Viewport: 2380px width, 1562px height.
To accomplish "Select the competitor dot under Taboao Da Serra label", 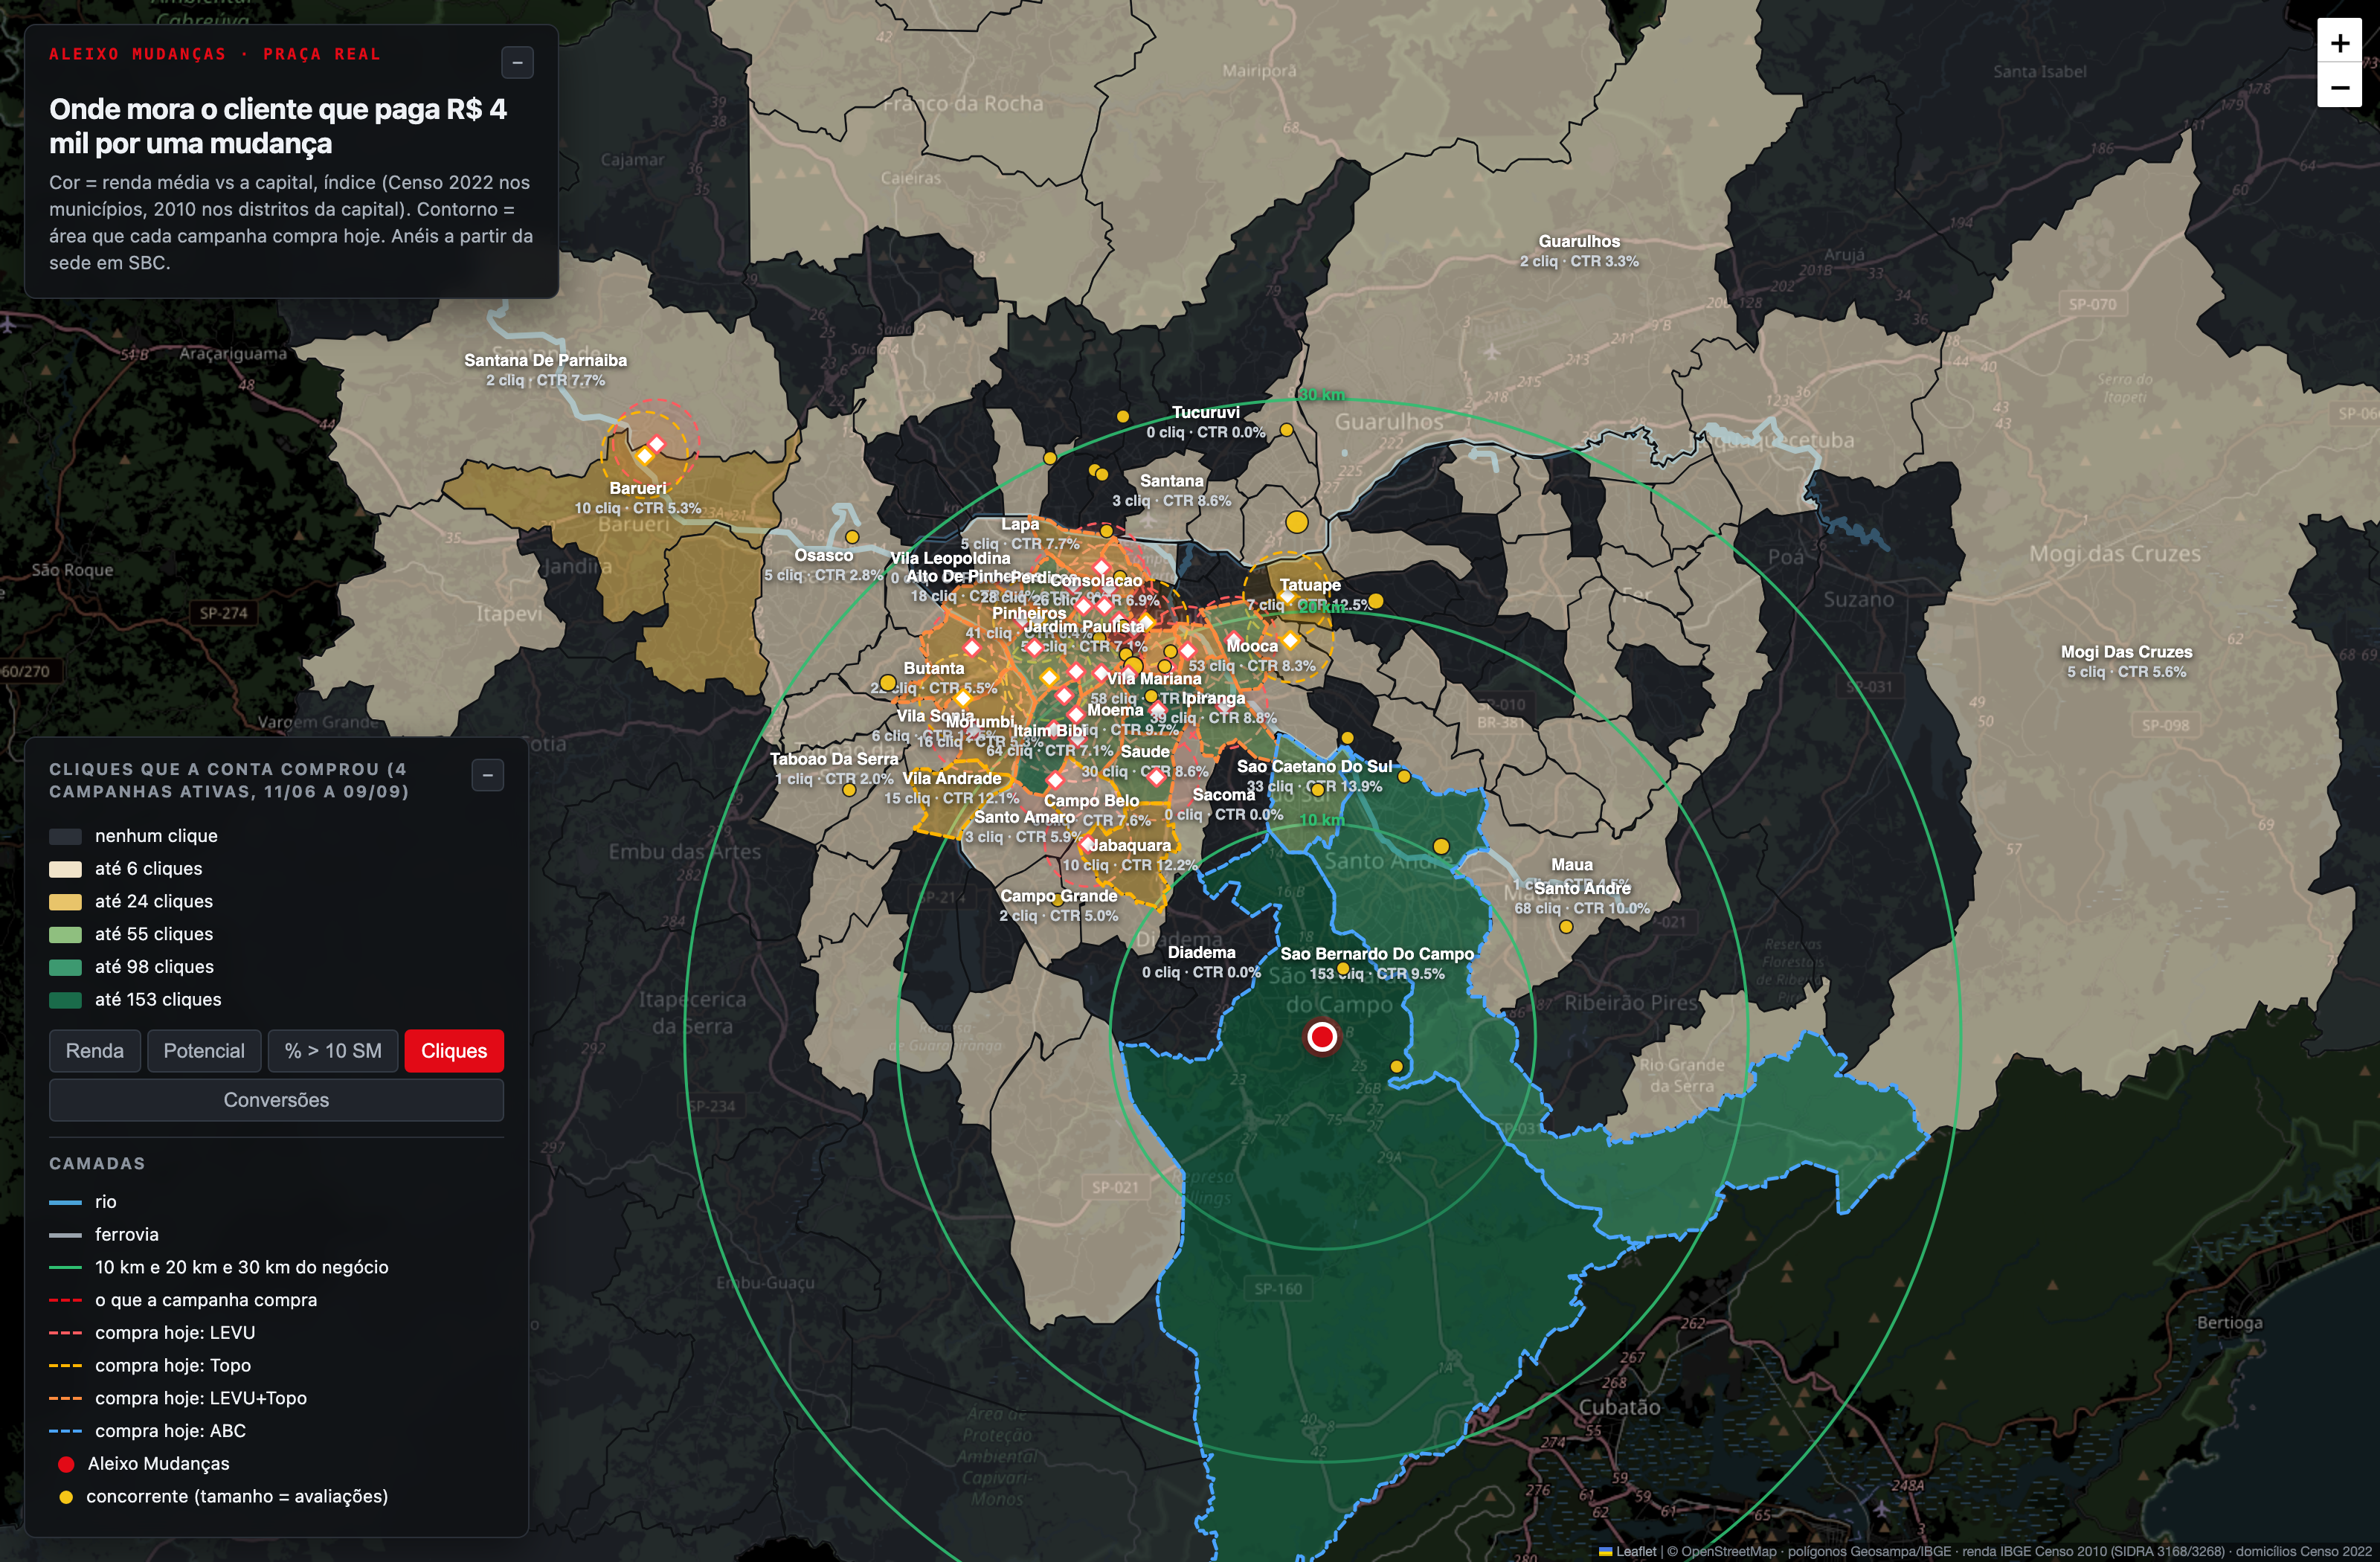I will click(x=849, y=790).
